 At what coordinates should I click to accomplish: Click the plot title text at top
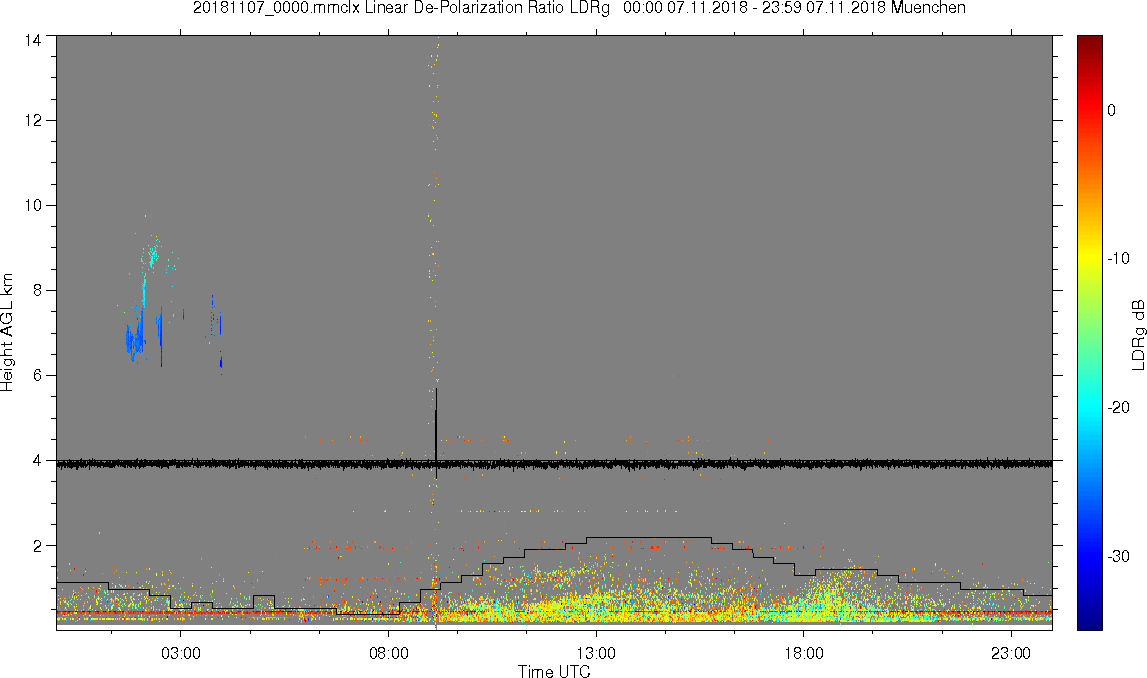click(579, 8)
